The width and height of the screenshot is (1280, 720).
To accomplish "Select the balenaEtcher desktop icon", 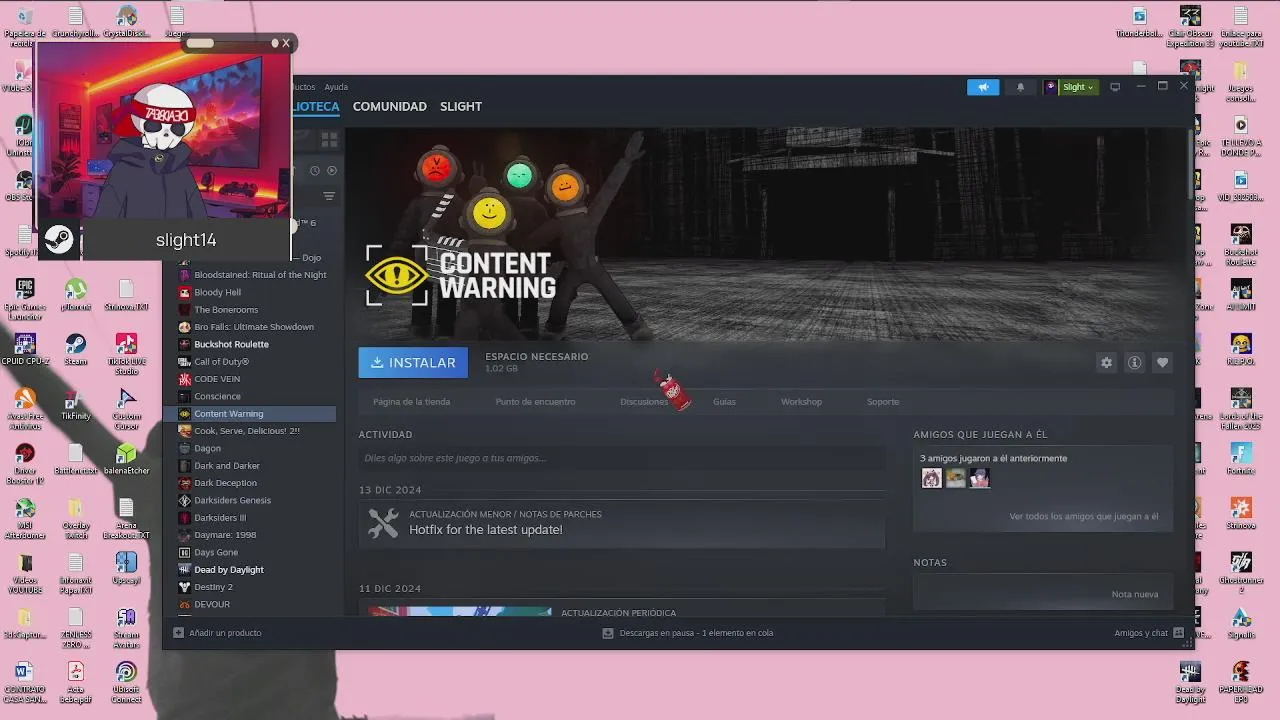I will coord(126,459).
